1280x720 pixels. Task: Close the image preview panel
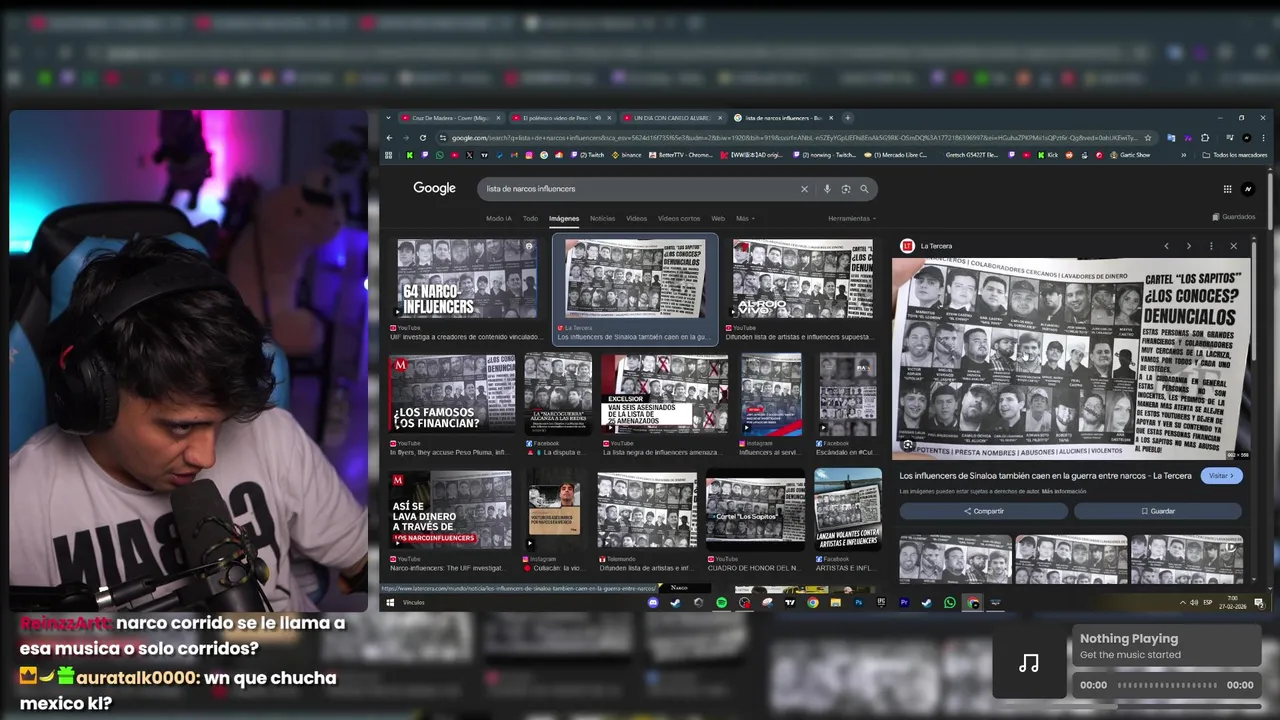pos(1233,246)
